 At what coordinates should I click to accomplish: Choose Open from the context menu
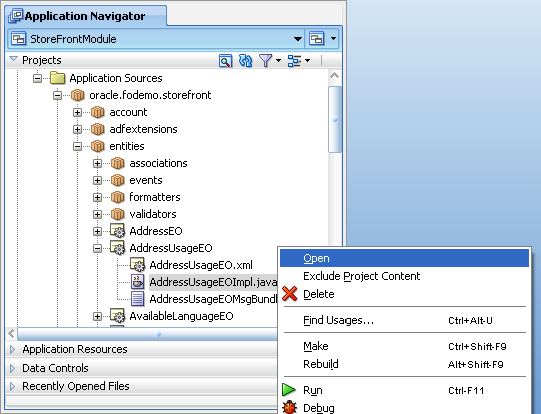(404, 258)
